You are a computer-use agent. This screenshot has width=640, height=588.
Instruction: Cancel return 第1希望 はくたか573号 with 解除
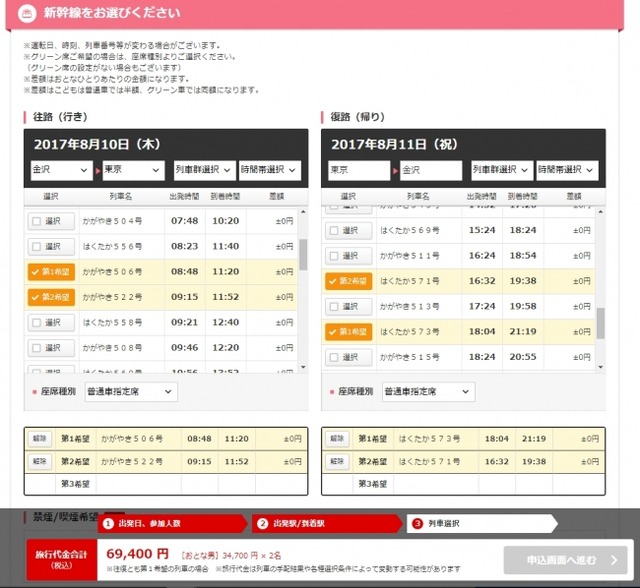pos(337,439)
